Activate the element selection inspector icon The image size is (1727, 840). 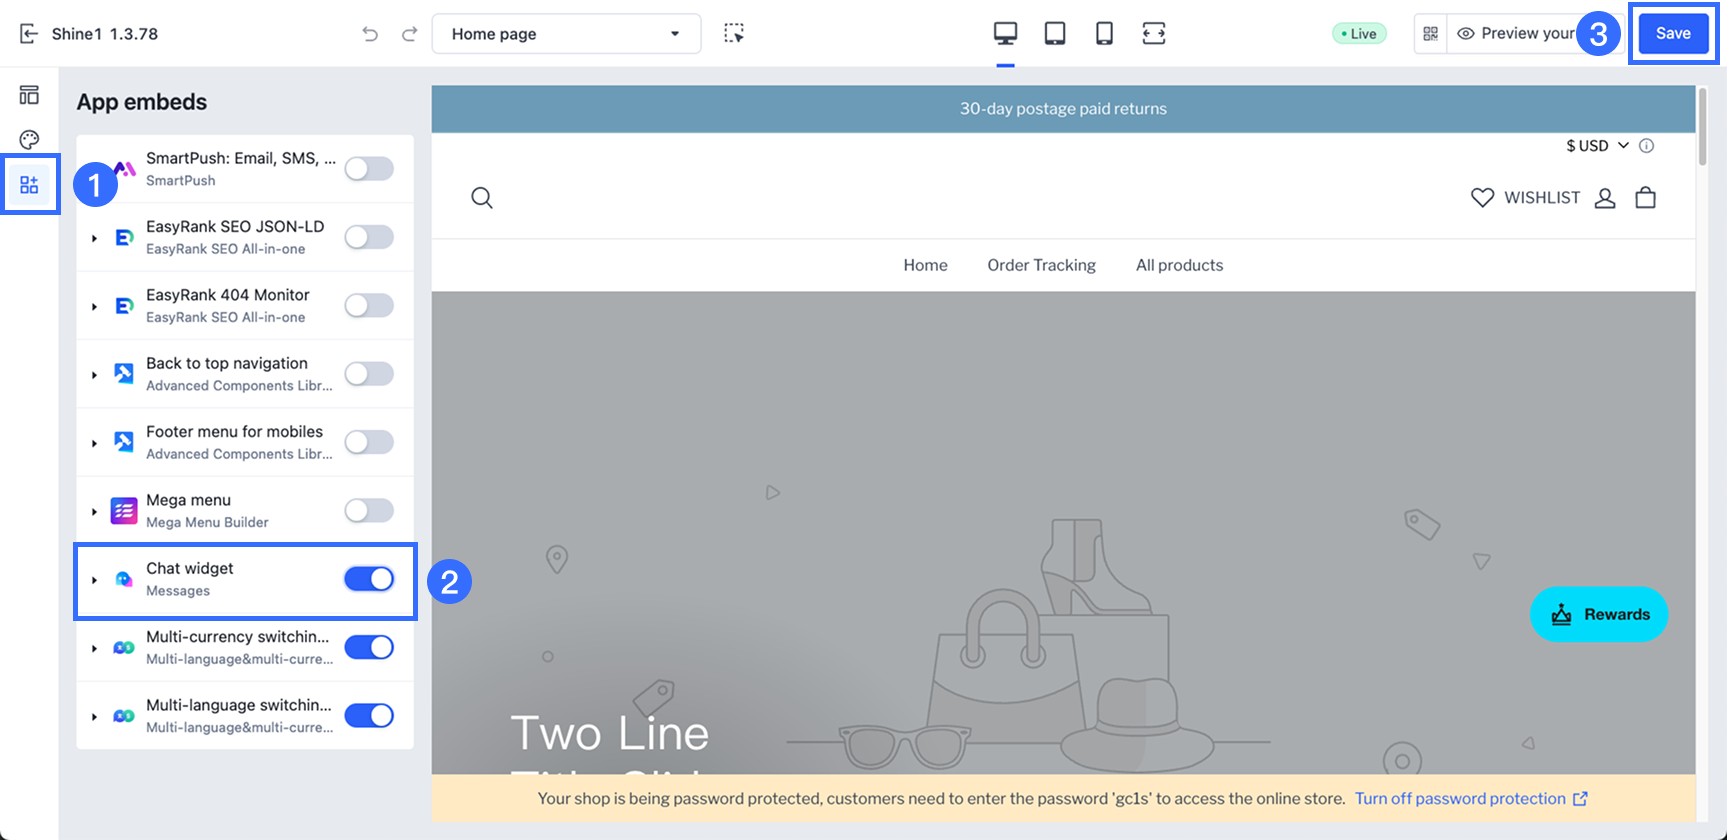pyautogui.click(x=734, y=34)
